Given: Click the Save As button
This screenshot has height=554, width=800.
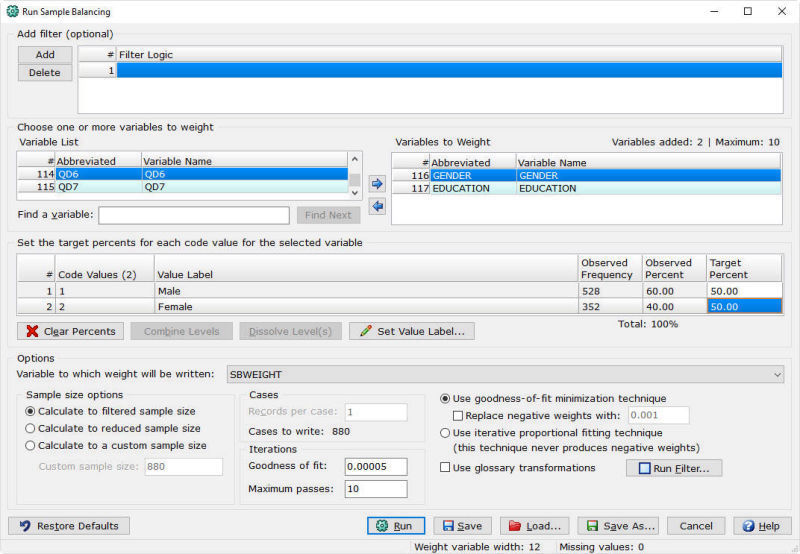Looking at the screenshot, I should tap(618, 526).
